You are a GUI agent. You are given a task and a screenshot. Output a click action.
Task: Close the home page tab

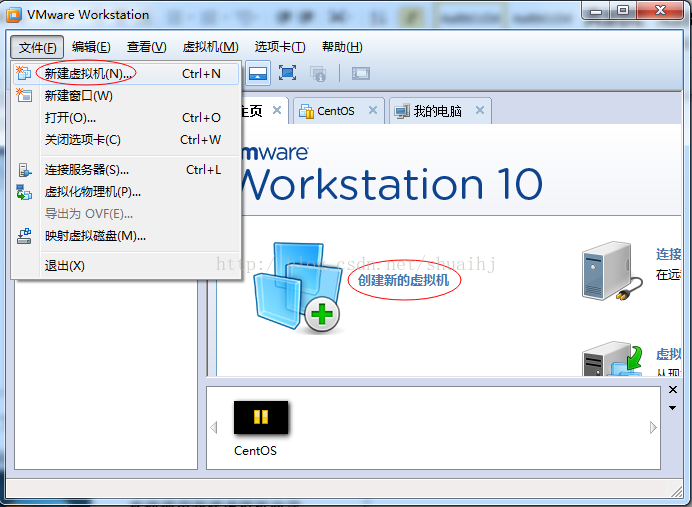pos(277,110)
